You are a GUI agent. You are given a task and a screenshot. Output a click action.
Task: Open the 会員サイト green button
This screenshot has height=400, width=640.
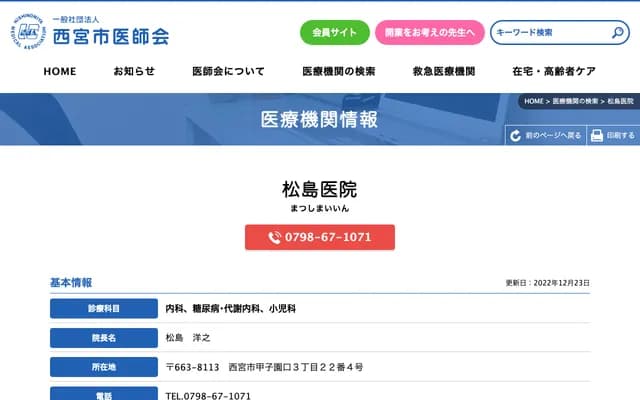tap(334, 33)
